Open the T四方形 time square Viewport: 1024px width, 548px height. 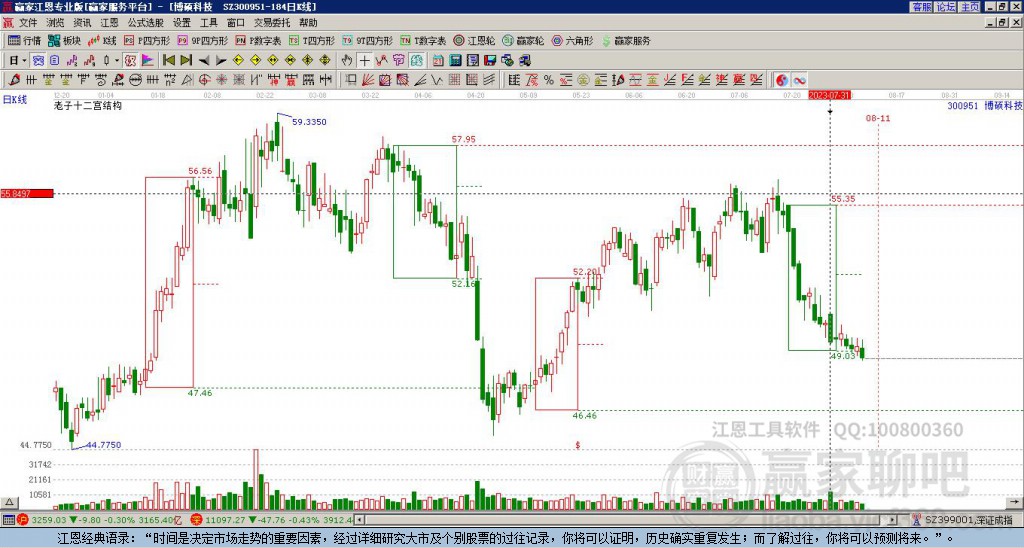click(312, 40)
